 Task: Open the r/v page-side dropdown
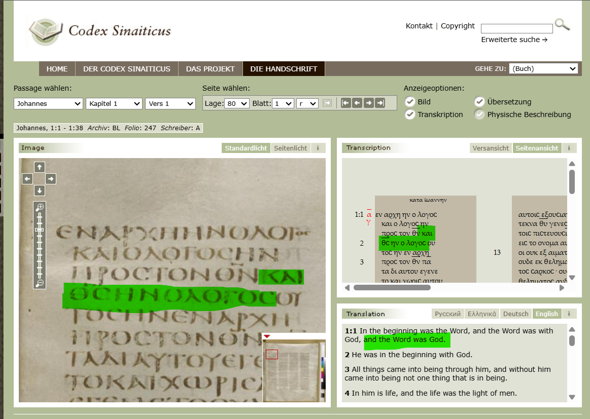click(307, 103)
